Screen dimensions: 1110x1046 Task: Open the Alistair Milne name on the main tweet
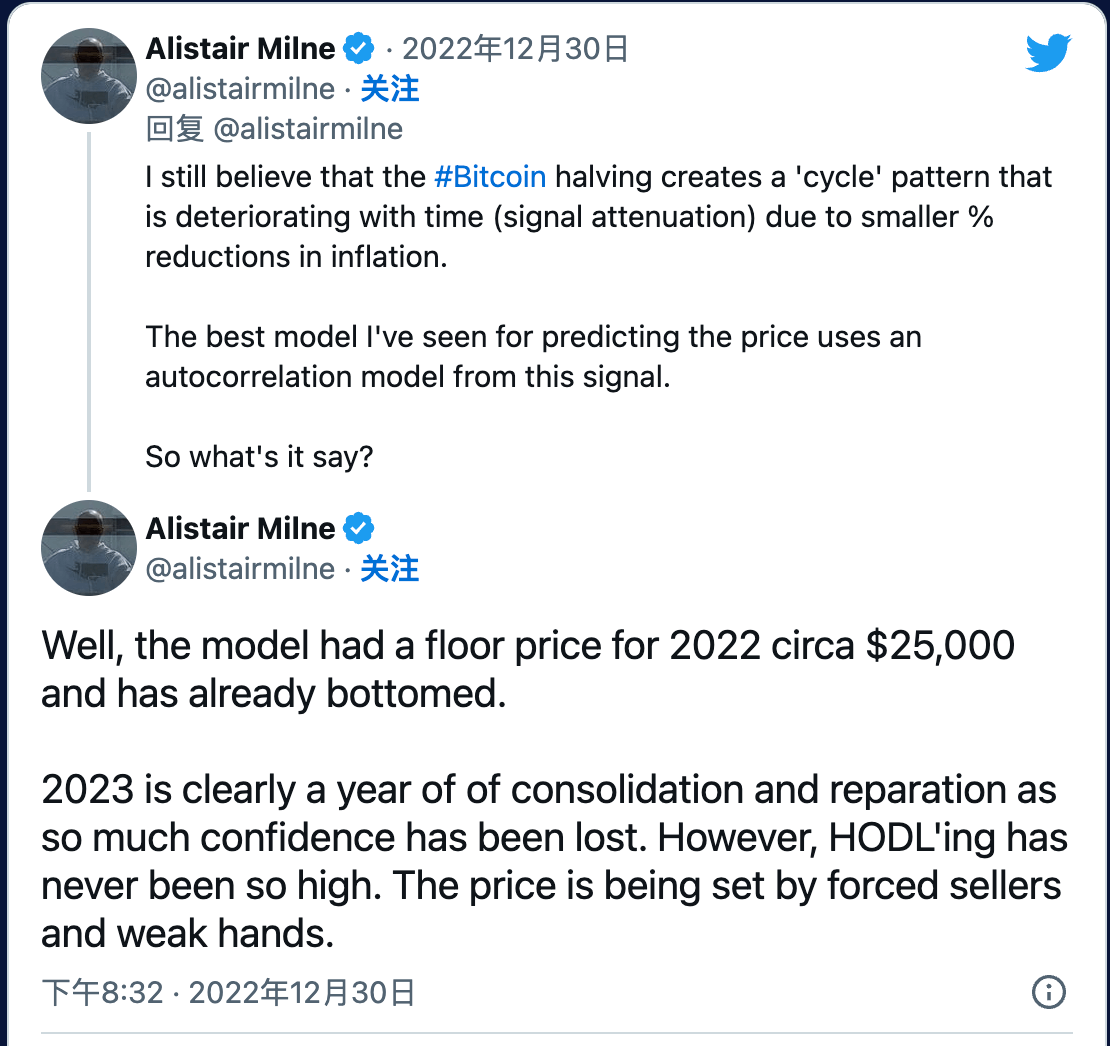pos(241,529)
